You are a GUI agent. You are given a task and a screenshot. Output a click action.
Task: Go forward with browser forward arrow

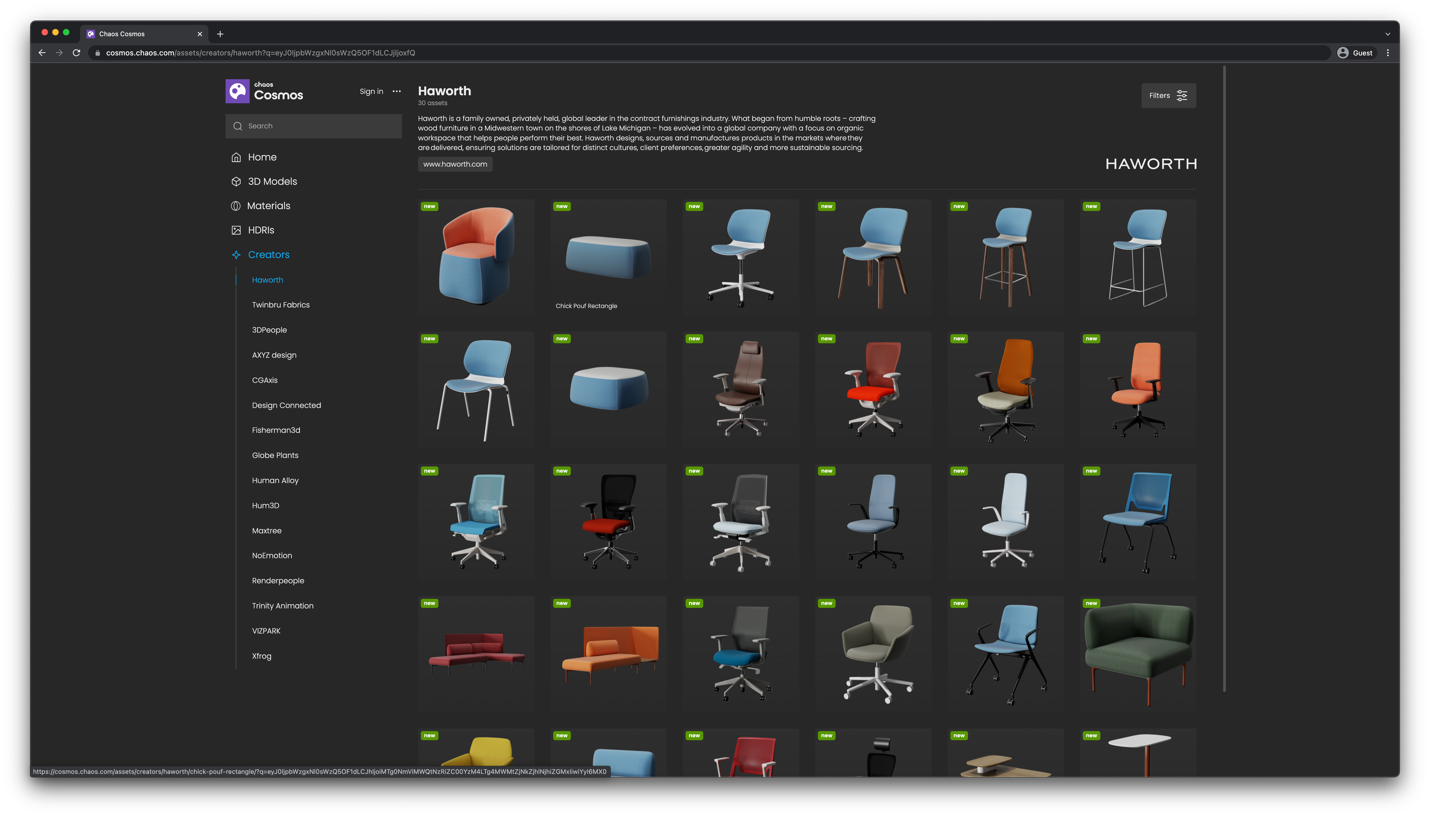click(59, 53)
